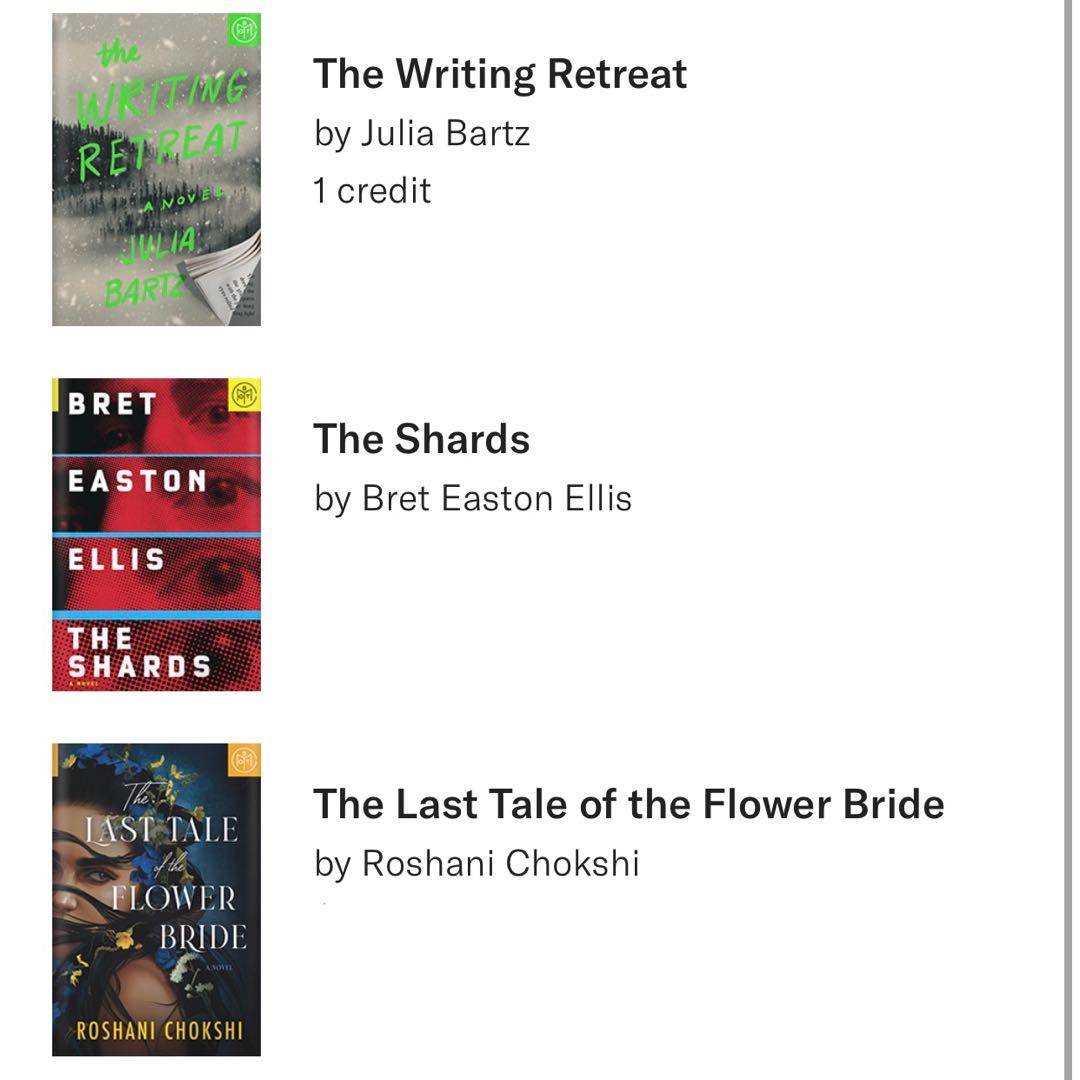
Task: Open The Writing Retreat title link
Action: [x=500, y=74]
